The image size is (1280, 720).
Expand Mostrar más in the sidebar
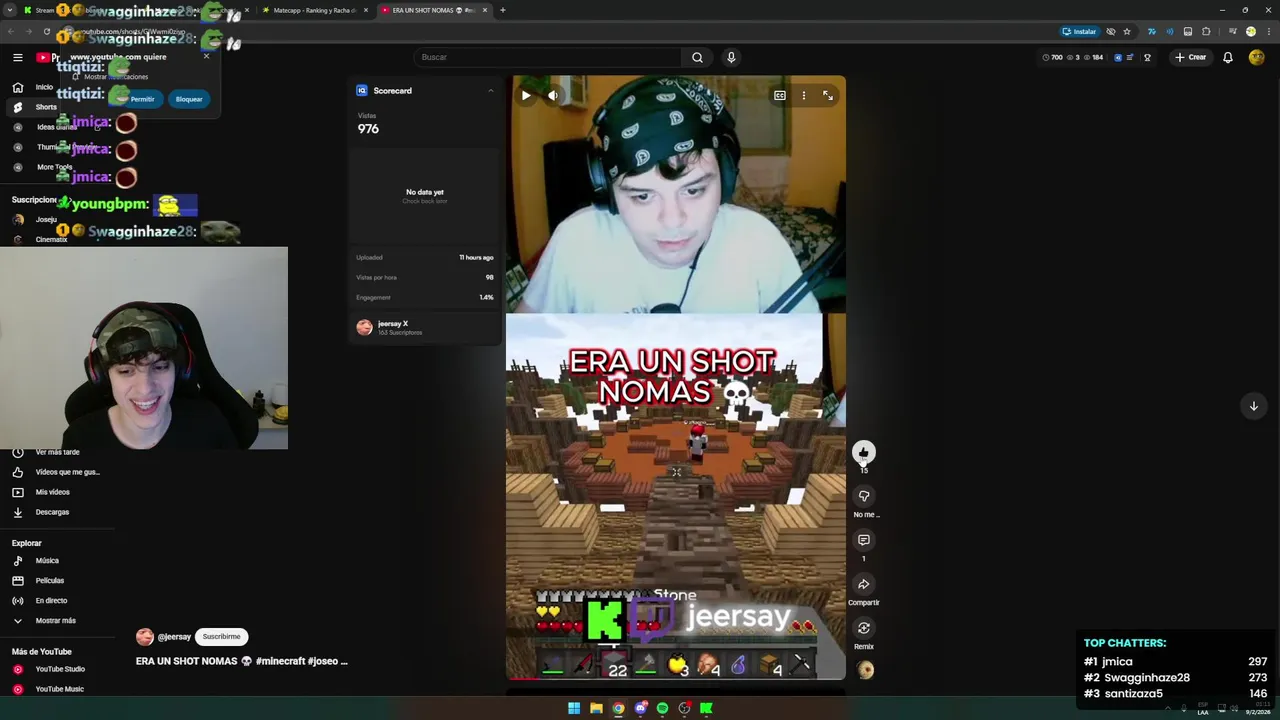pos(57,621)
